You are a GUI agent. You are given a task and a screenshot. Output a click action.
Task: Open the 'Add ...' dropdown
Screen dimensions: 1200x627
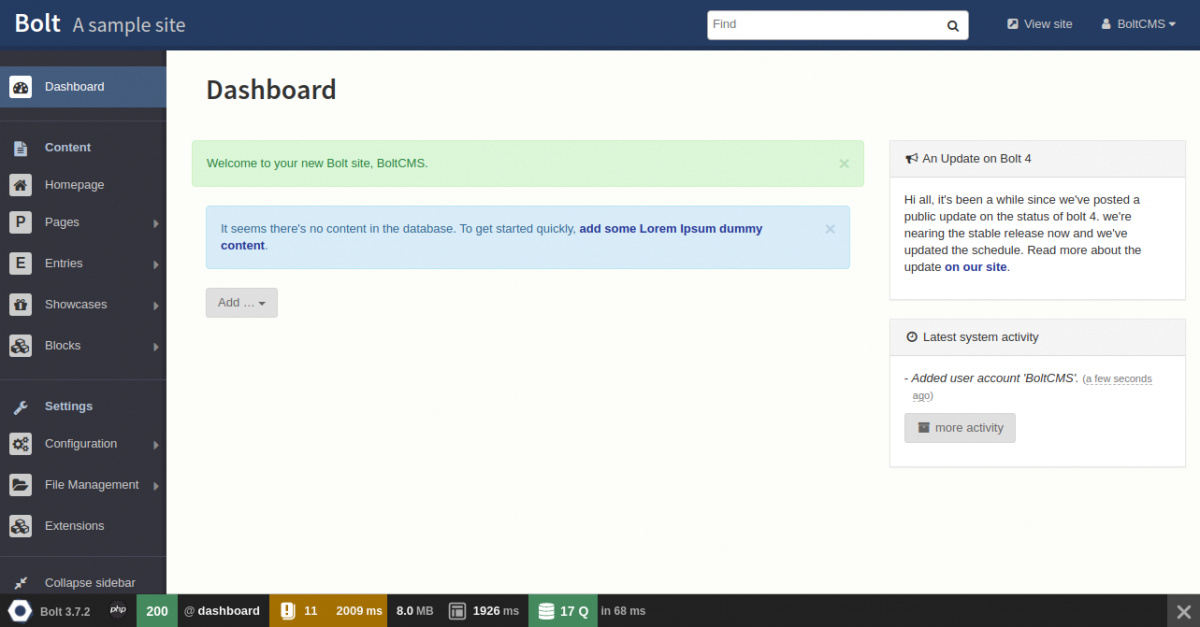click(241, 302)
